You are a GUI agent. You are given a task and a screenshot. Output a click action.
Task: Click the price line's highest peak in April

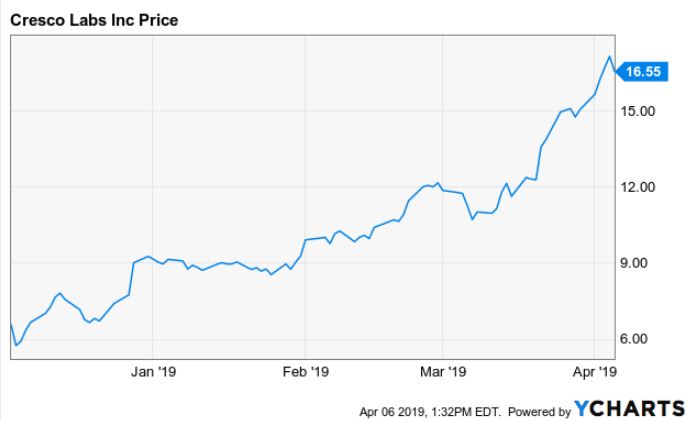click(x=609, y=56)
